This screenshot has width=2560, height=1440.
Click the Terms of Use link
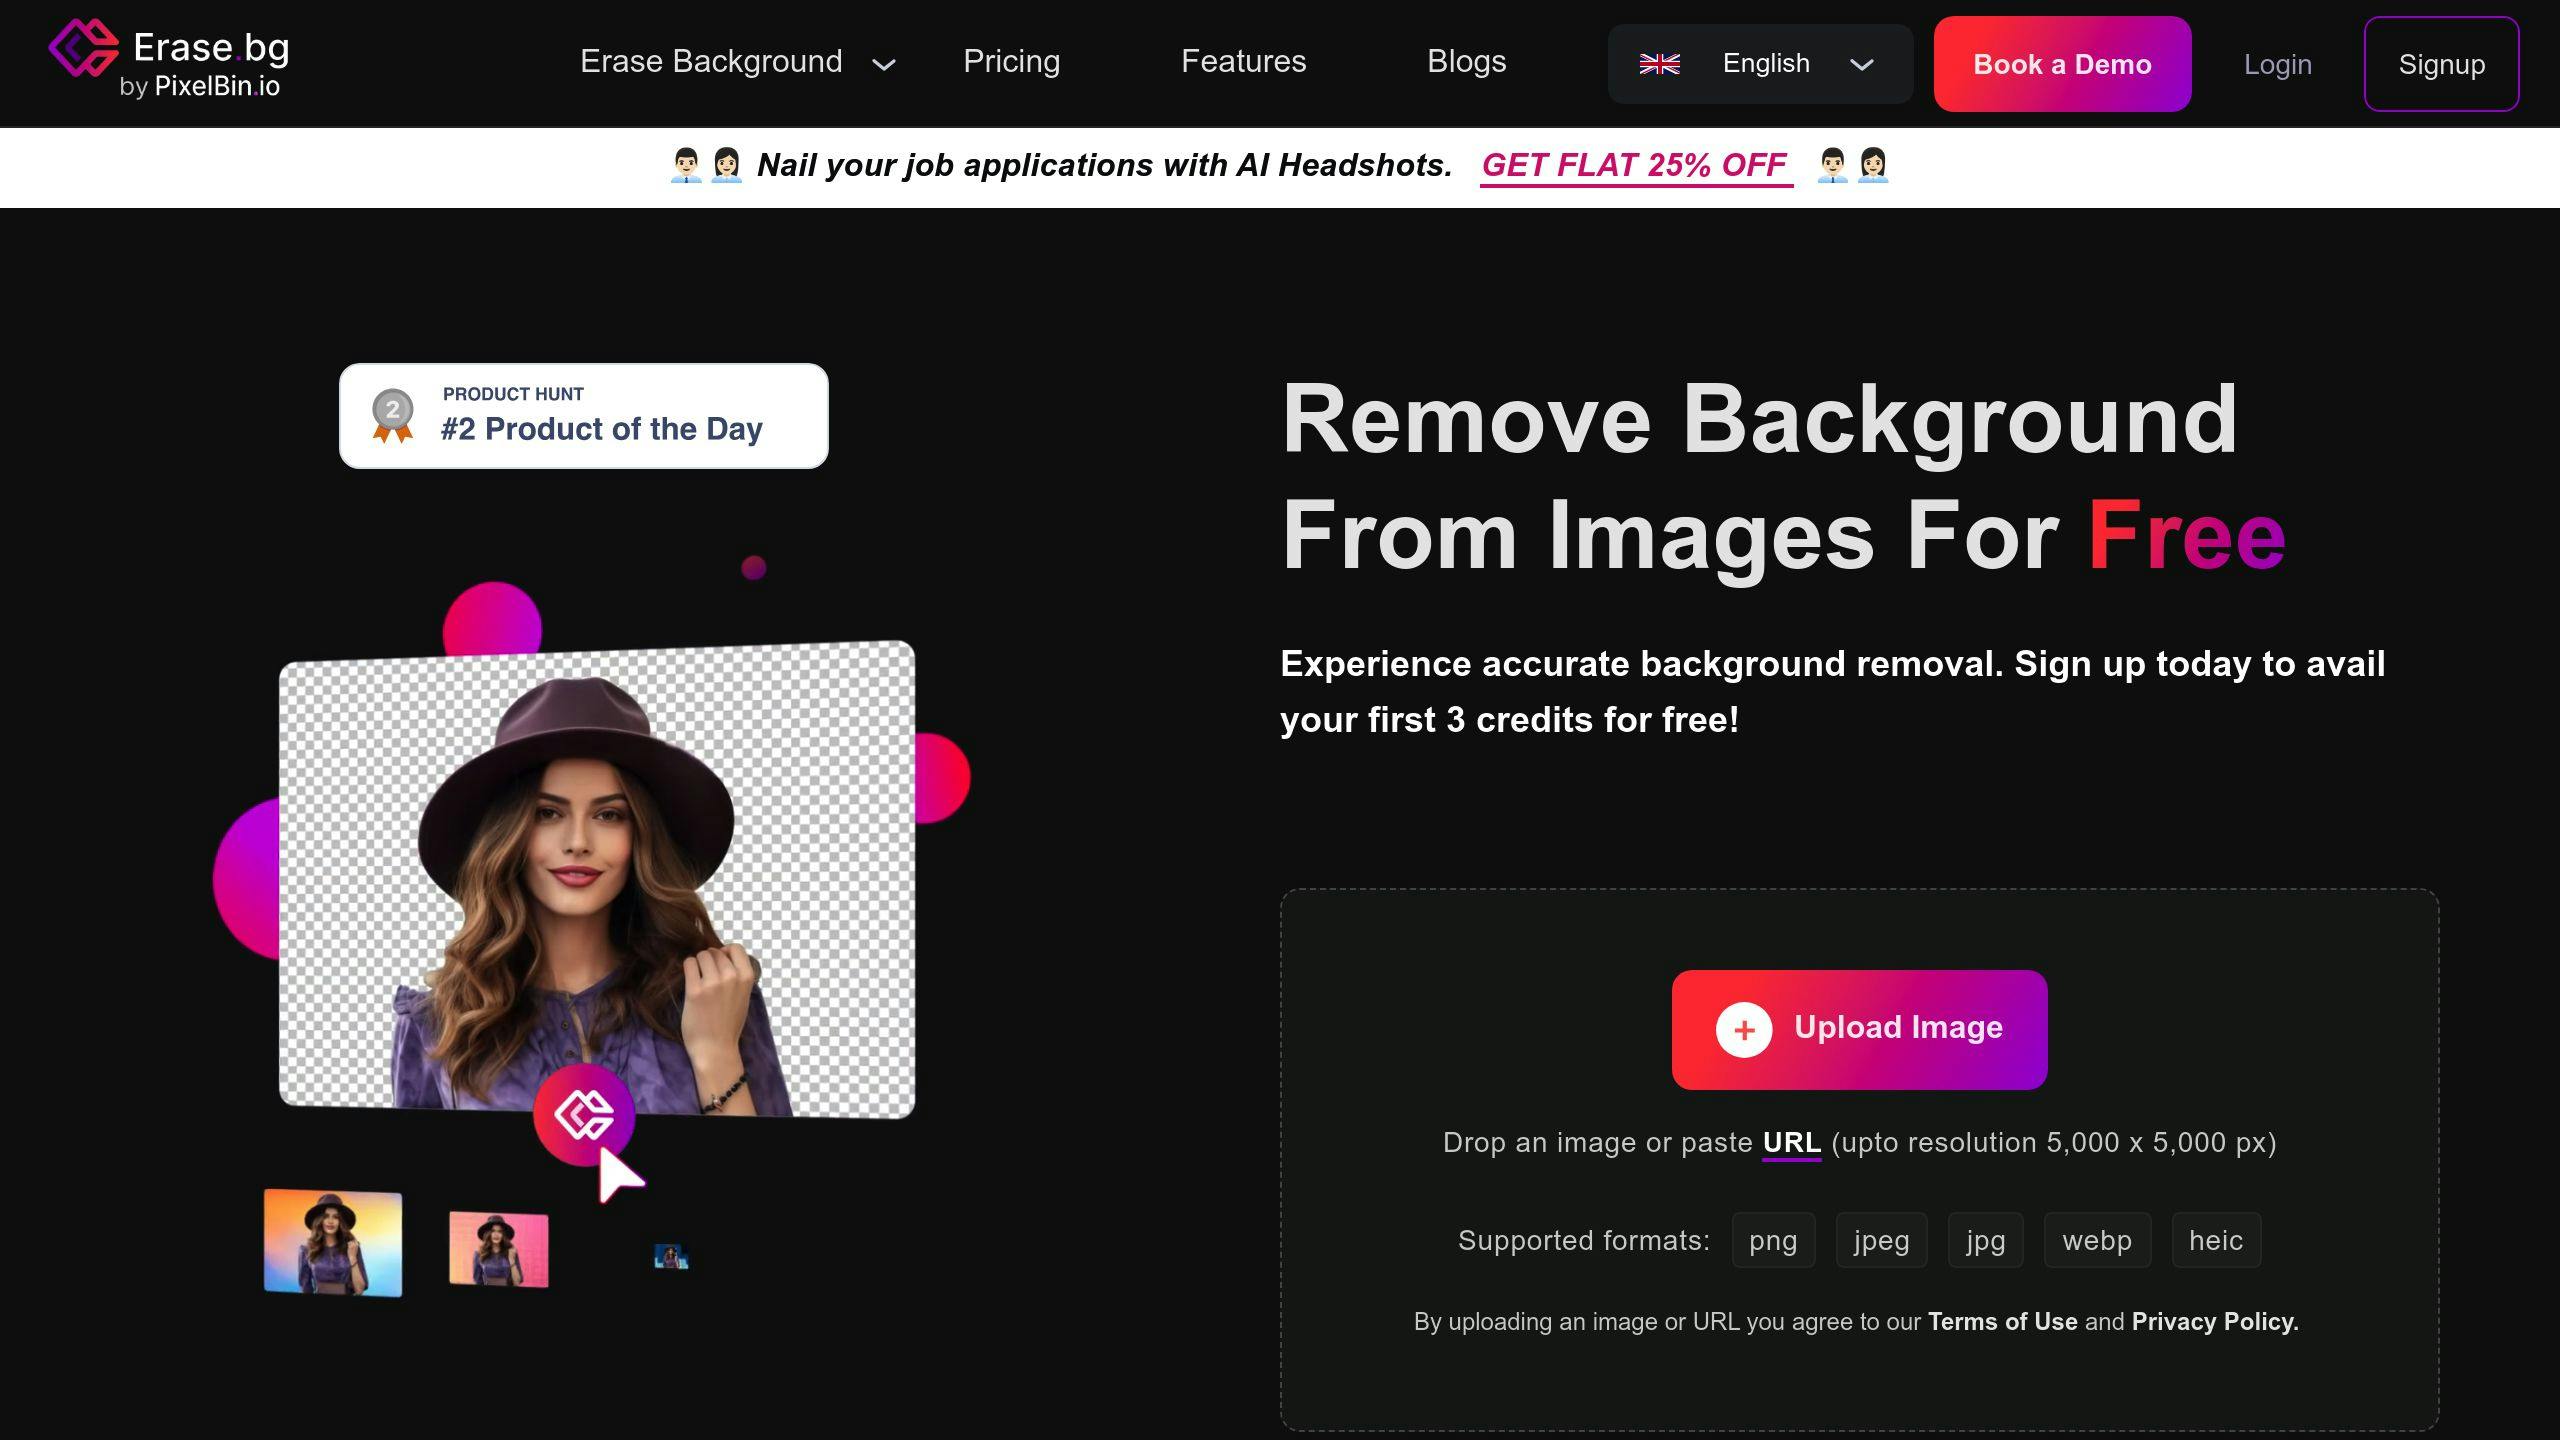point(2003,1320)
